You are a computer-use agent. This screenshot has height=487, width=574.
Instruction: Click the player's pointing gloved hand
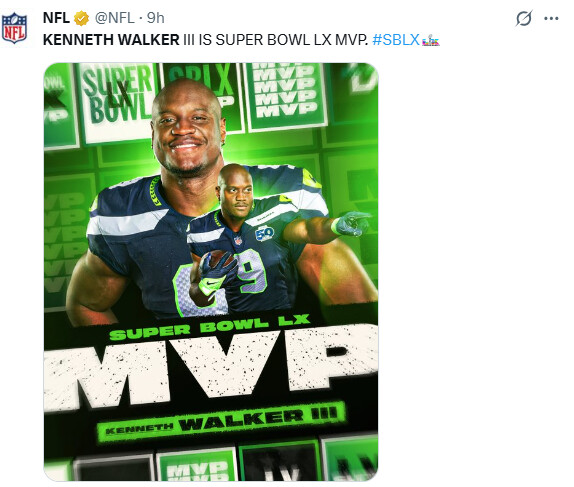click(x=351, y=223)
